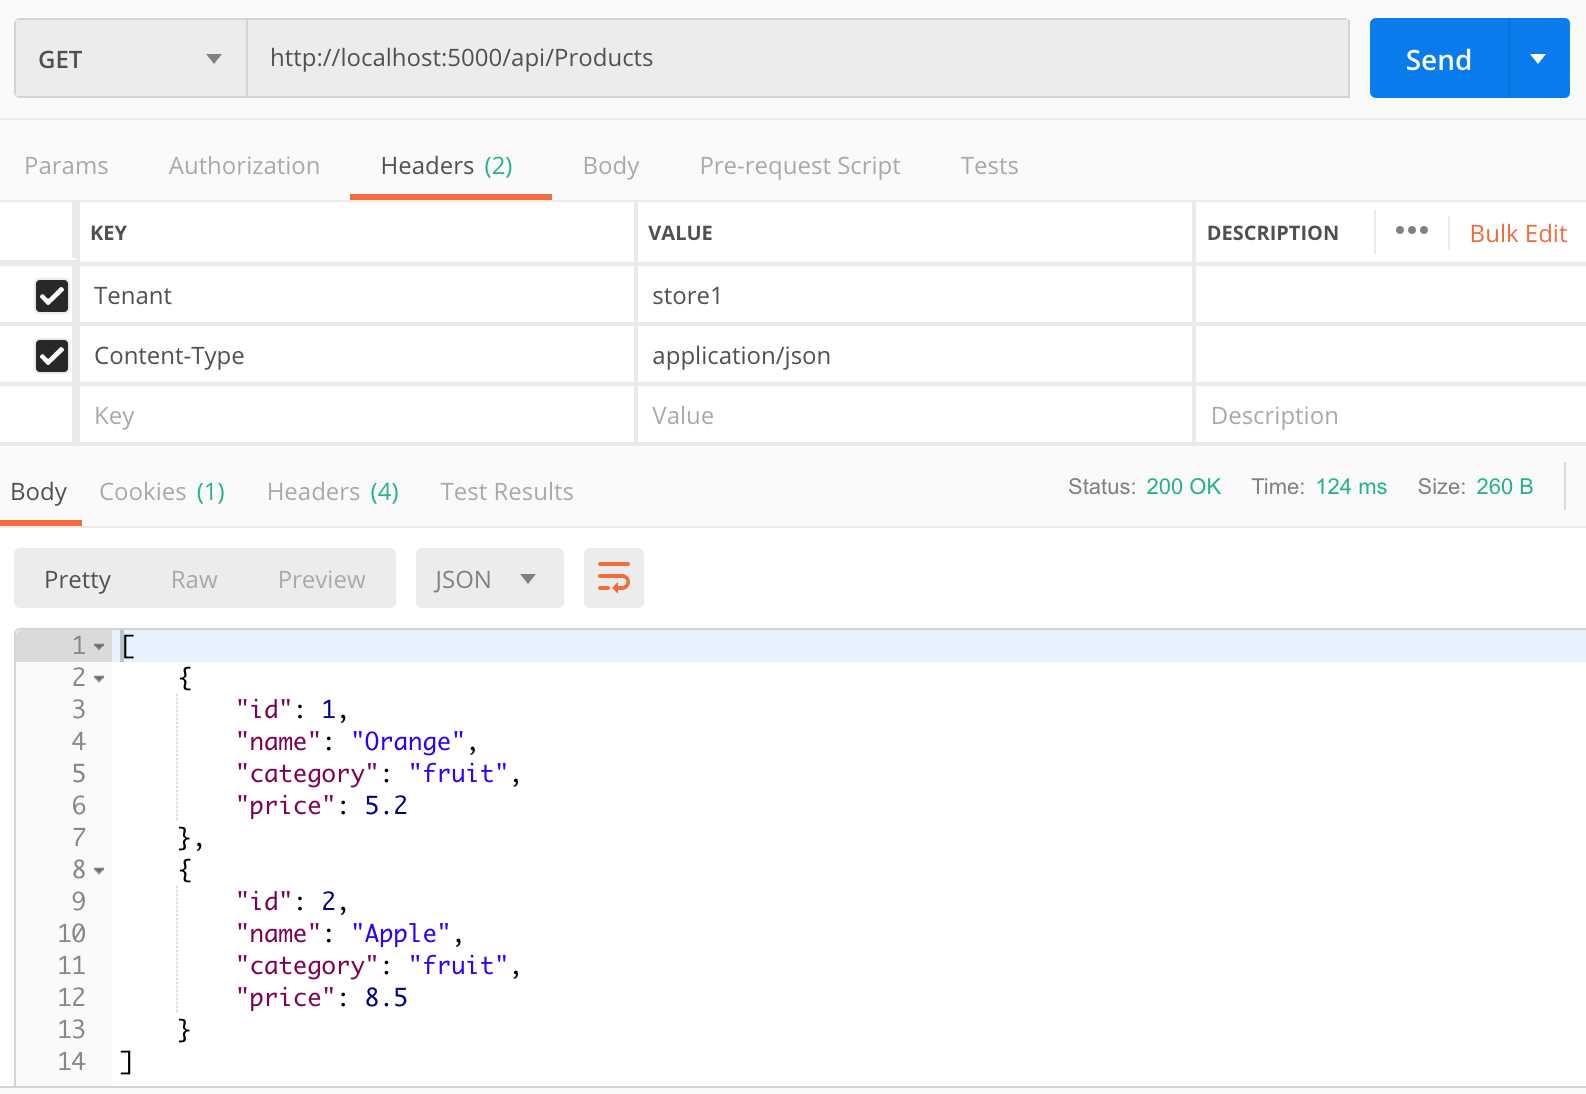Click the Tenant row description cell
Image resolution: width=1586 pixels, height=1094 pixels.
coord(1390,295)
